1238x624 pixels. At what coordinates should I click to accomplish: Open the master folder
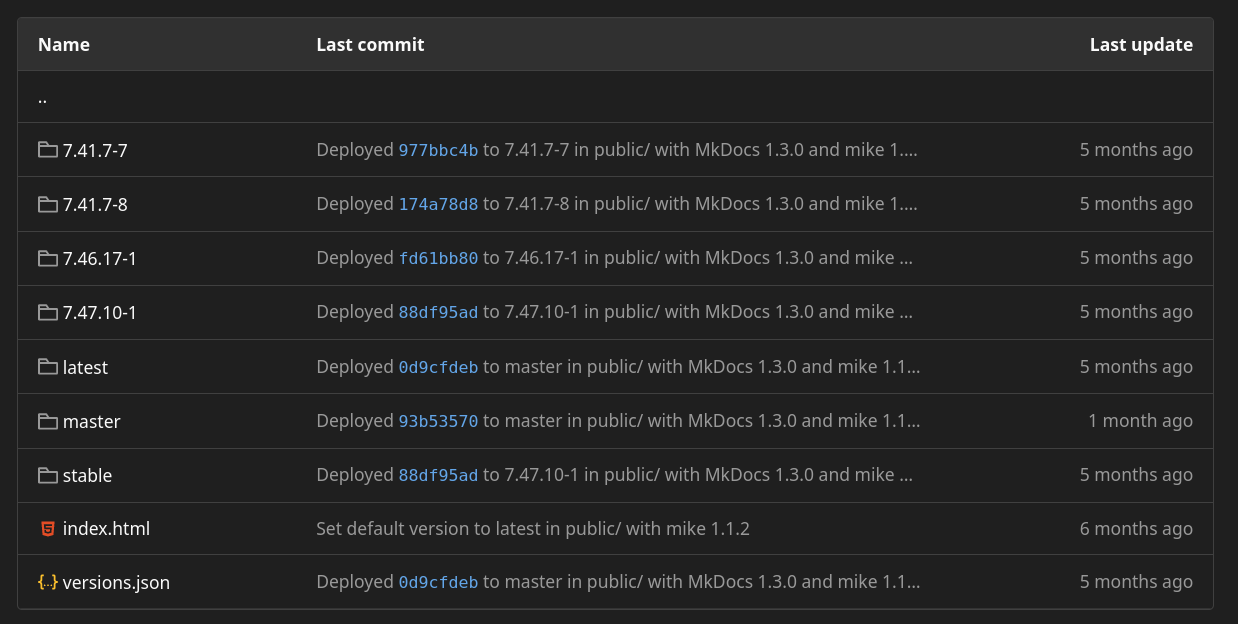point(92,421)
